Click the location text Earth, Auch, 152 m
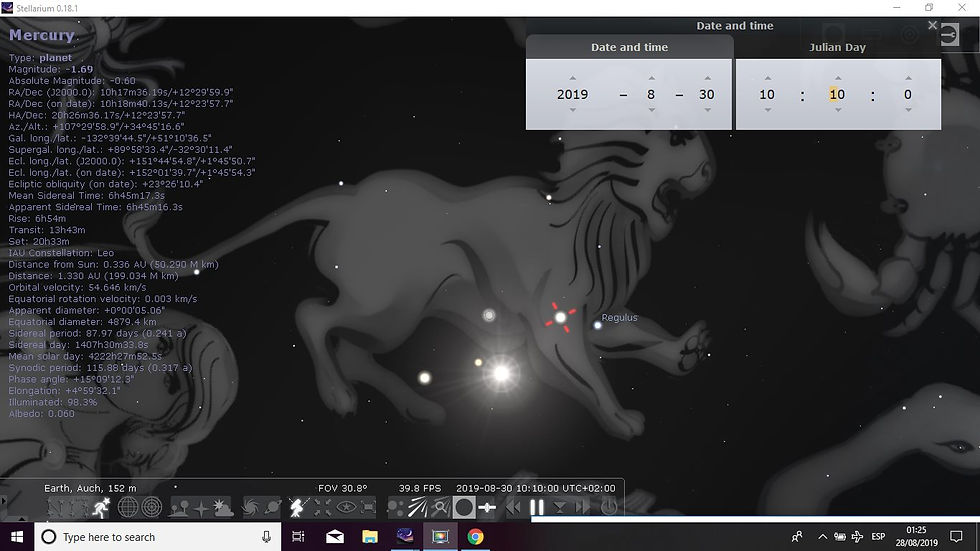The image size is (980, 551). 90,488
